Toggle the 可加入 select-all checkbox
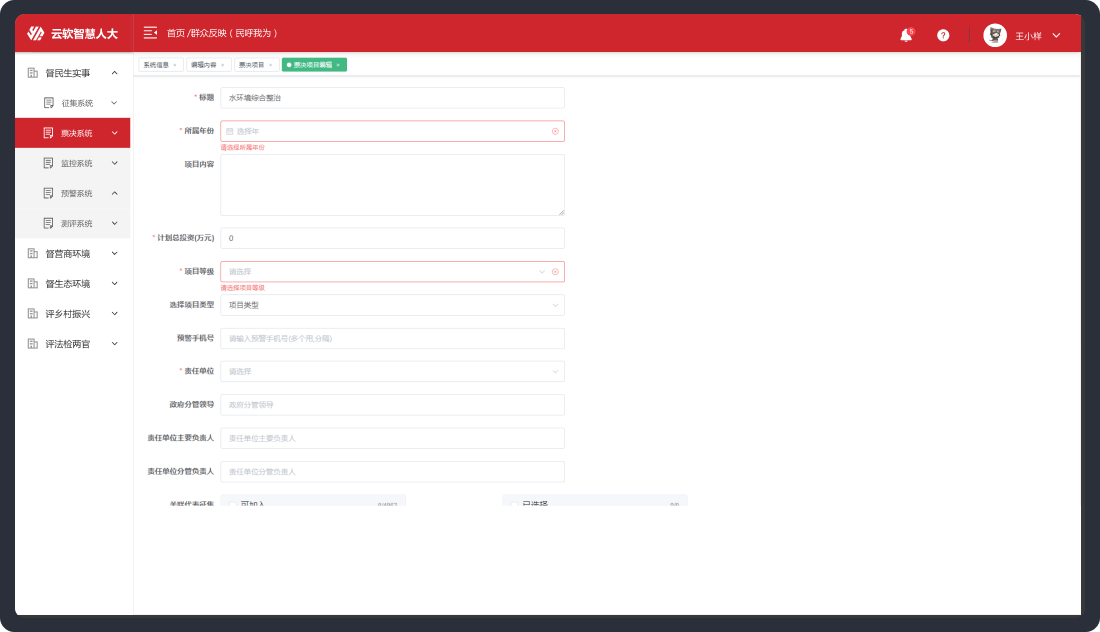The height and width of the screenshot is (632, 1100). tap(231, 504)
